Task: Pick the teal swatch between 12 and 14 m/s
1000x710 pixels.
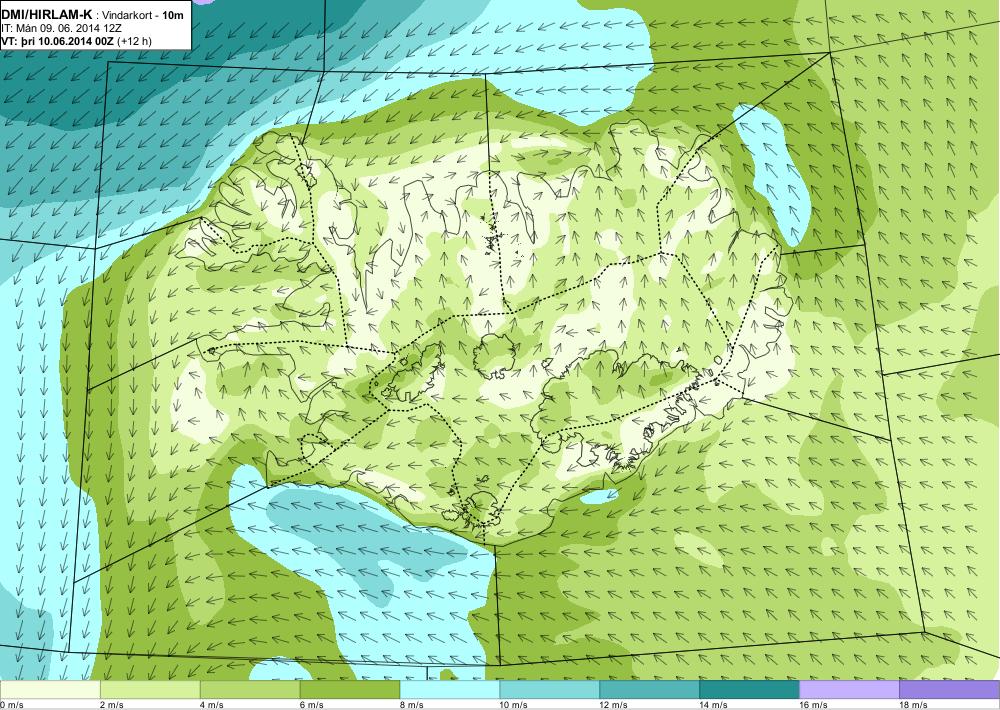Action: pyautogui.click(x=649, y=690)
